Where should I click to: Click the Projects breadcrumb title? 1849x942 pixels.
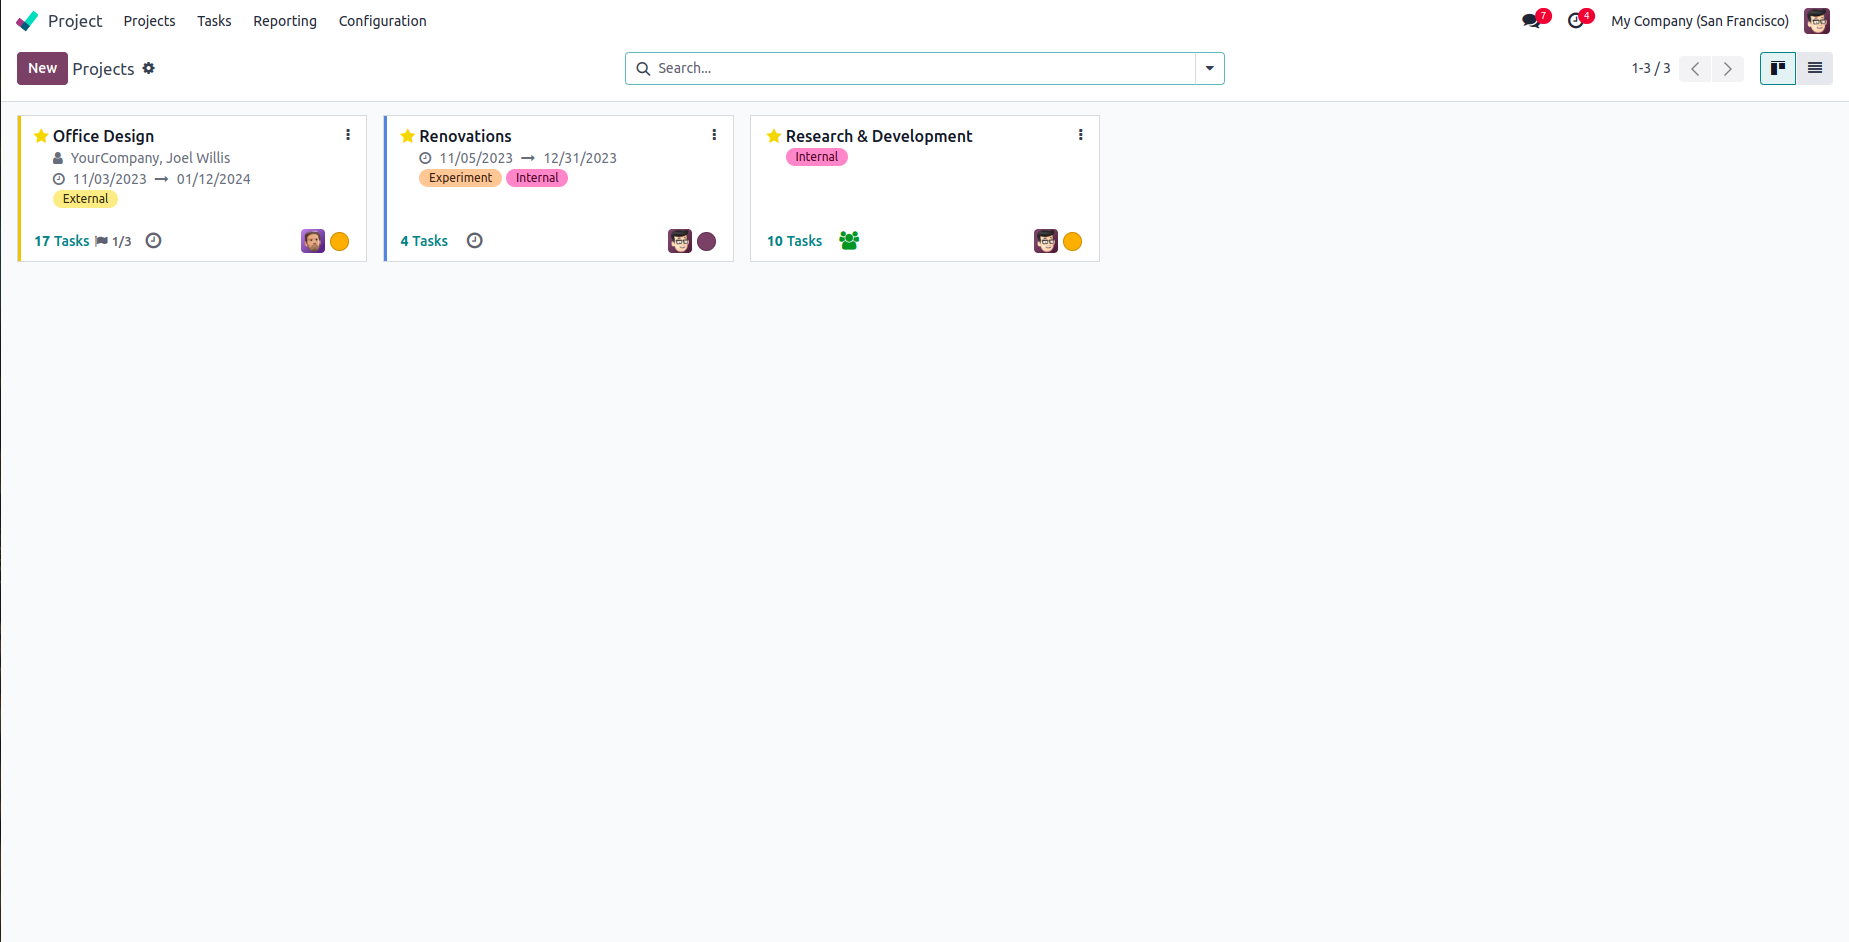click(x=103, y=69)
